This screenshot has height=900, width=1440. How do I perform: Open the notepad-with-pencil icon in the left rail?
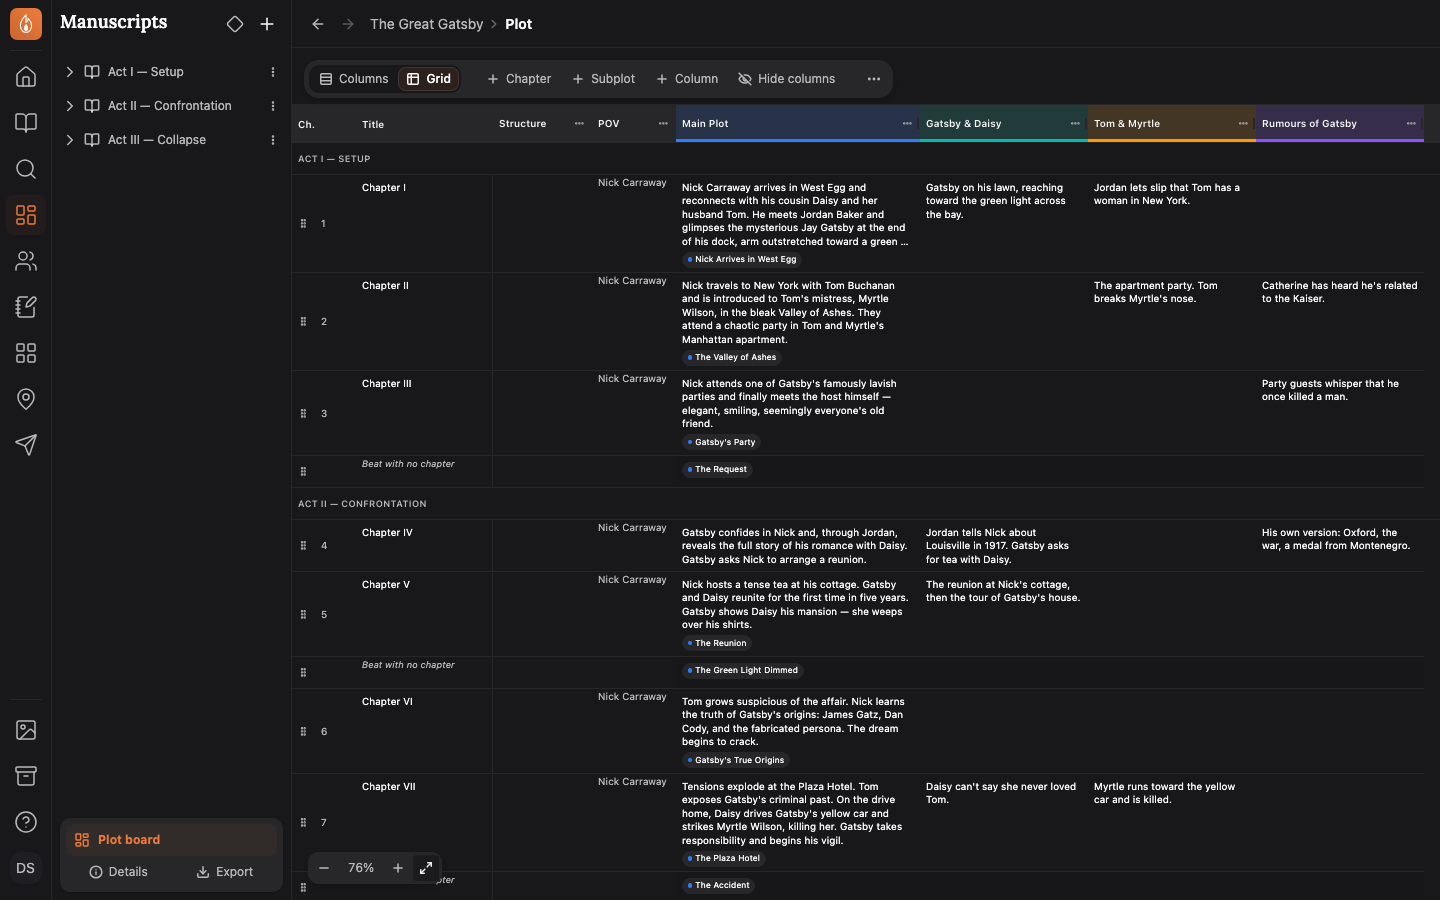point(26,307)
